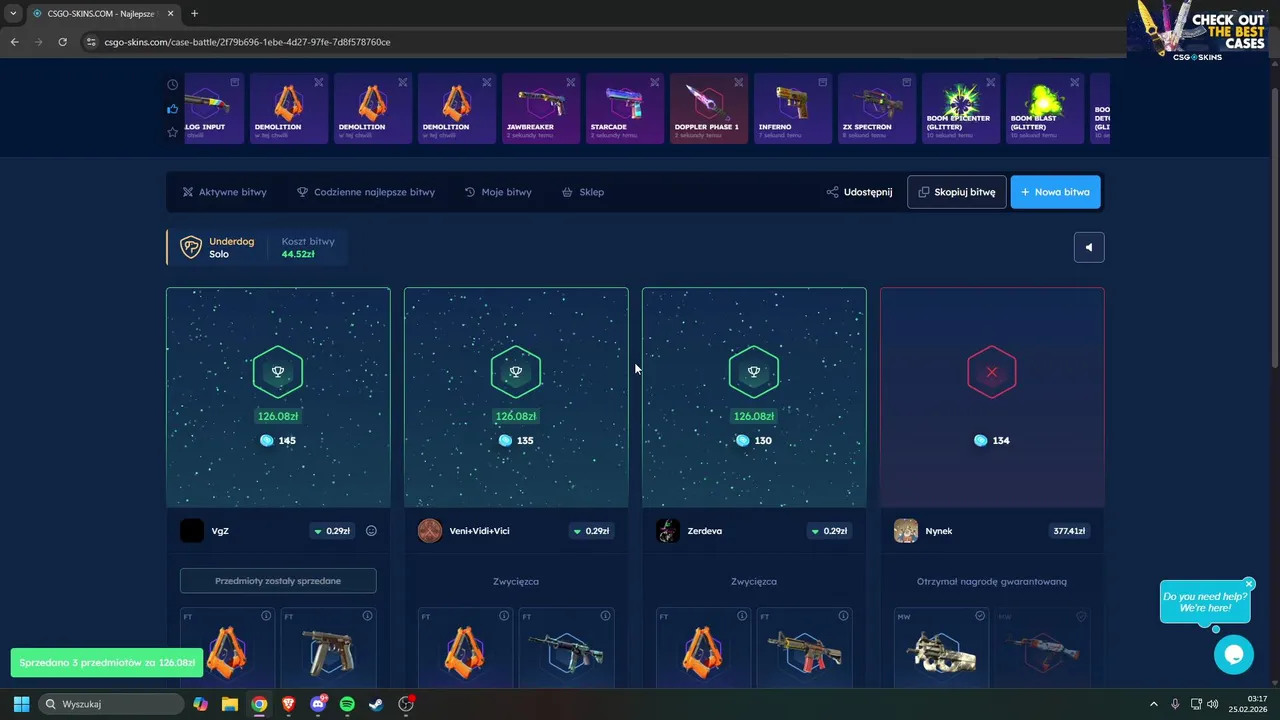
Task: Close the 'Do you need help?' chat bubble
Action: tap(1249, 583)
